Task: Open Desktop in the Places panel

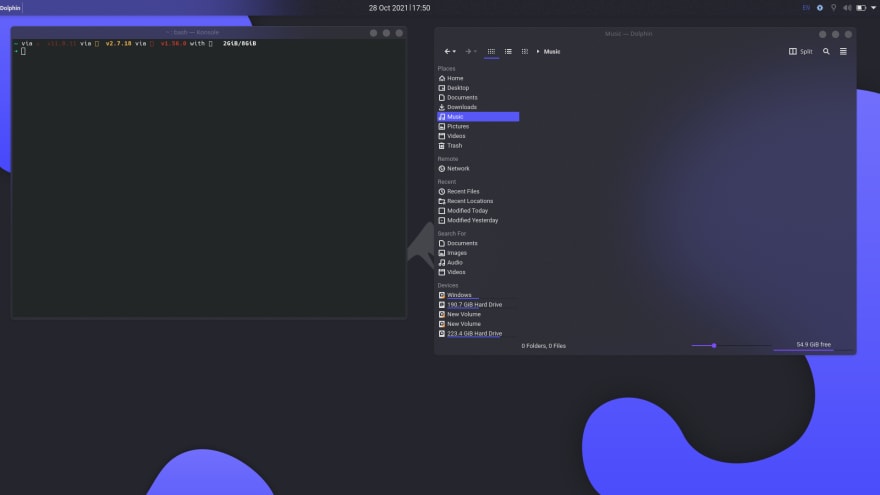Action: [478, 88]
